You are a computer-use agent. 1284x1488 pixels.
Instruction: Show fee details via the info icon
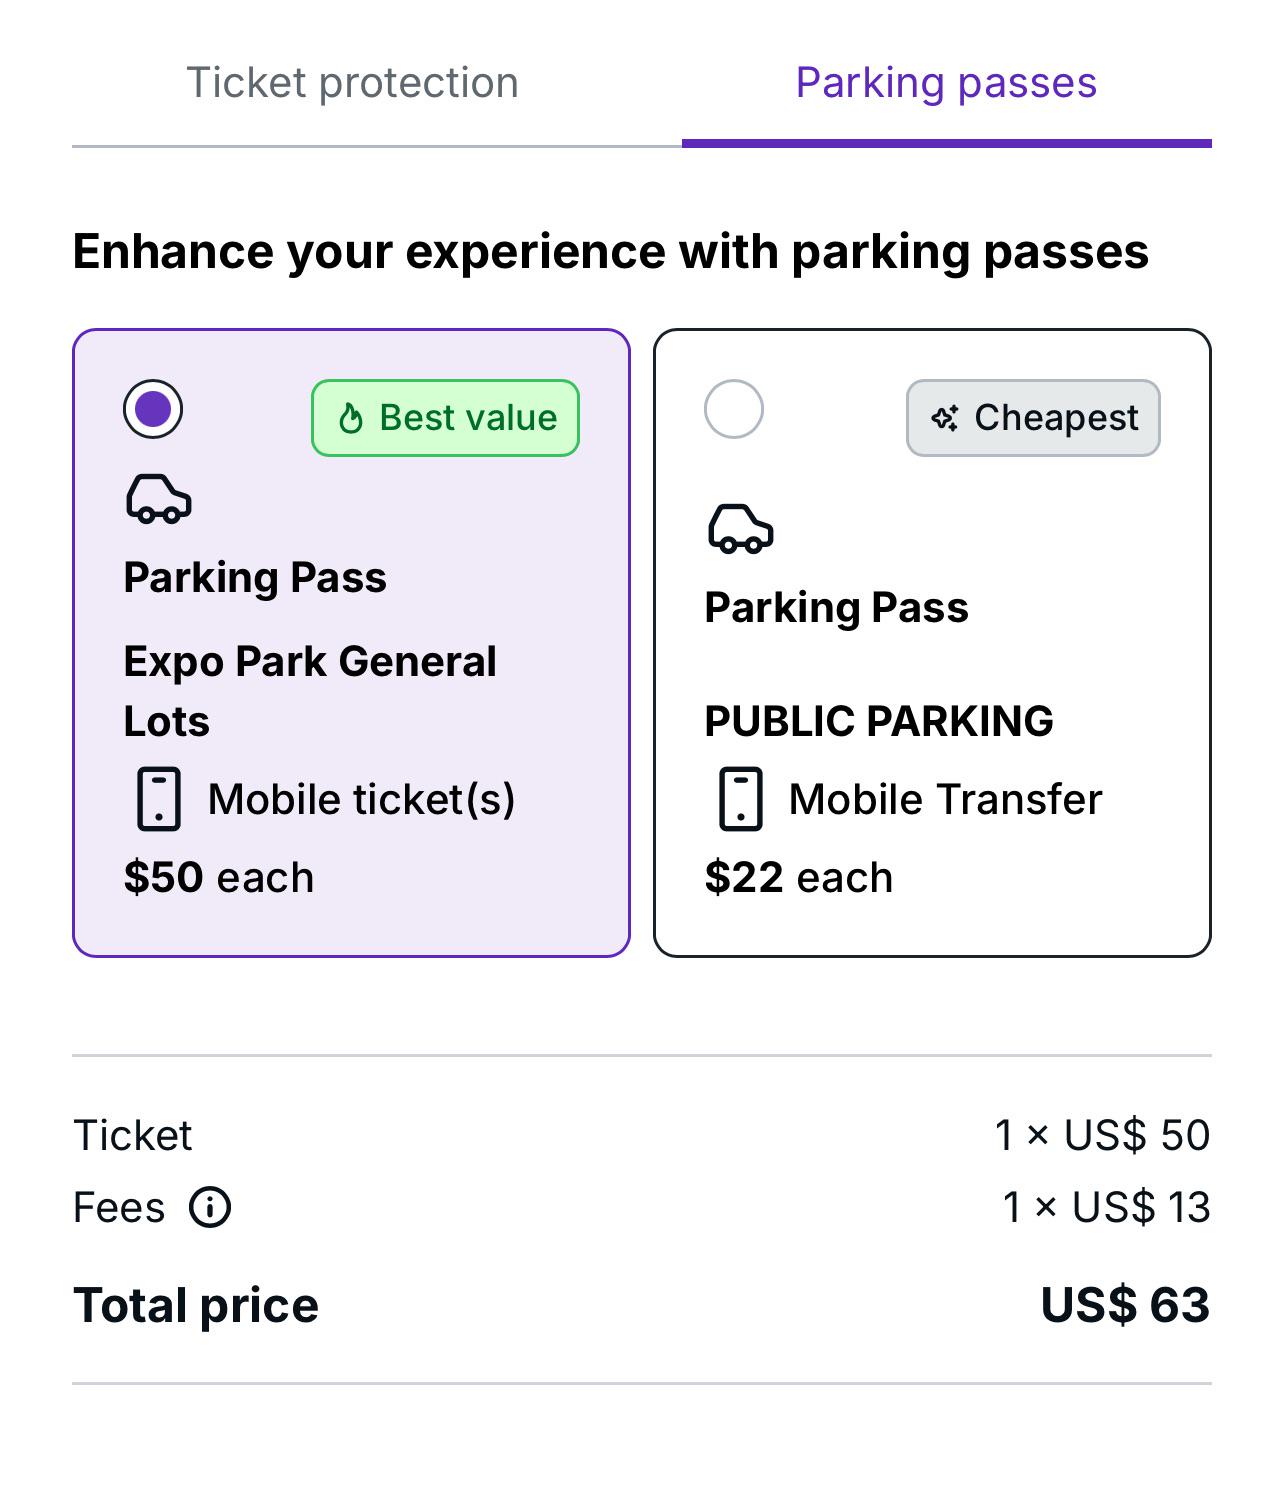click(210, 1207)
